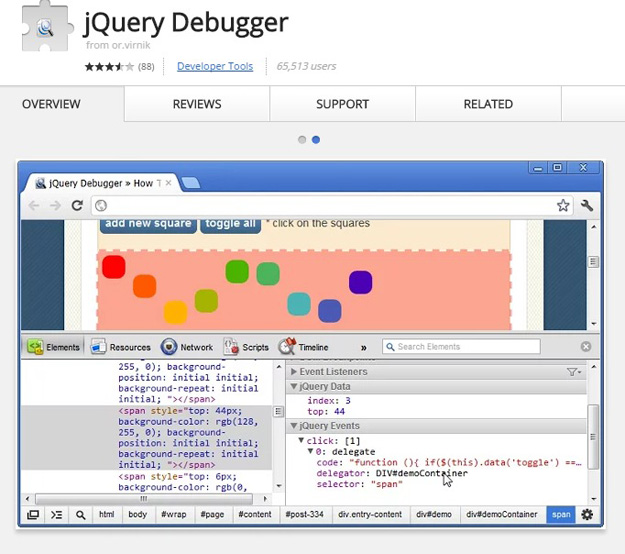Open the Developer Tools category link
Screen dimensions: 625x554
click(x=215, y=67)
